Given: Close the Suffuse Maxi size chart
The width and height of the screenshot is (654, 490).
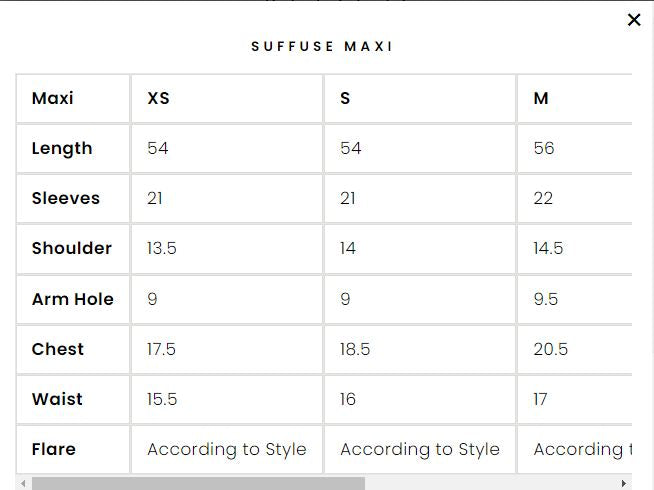Looking at the screenshot, I should point(634,20).
